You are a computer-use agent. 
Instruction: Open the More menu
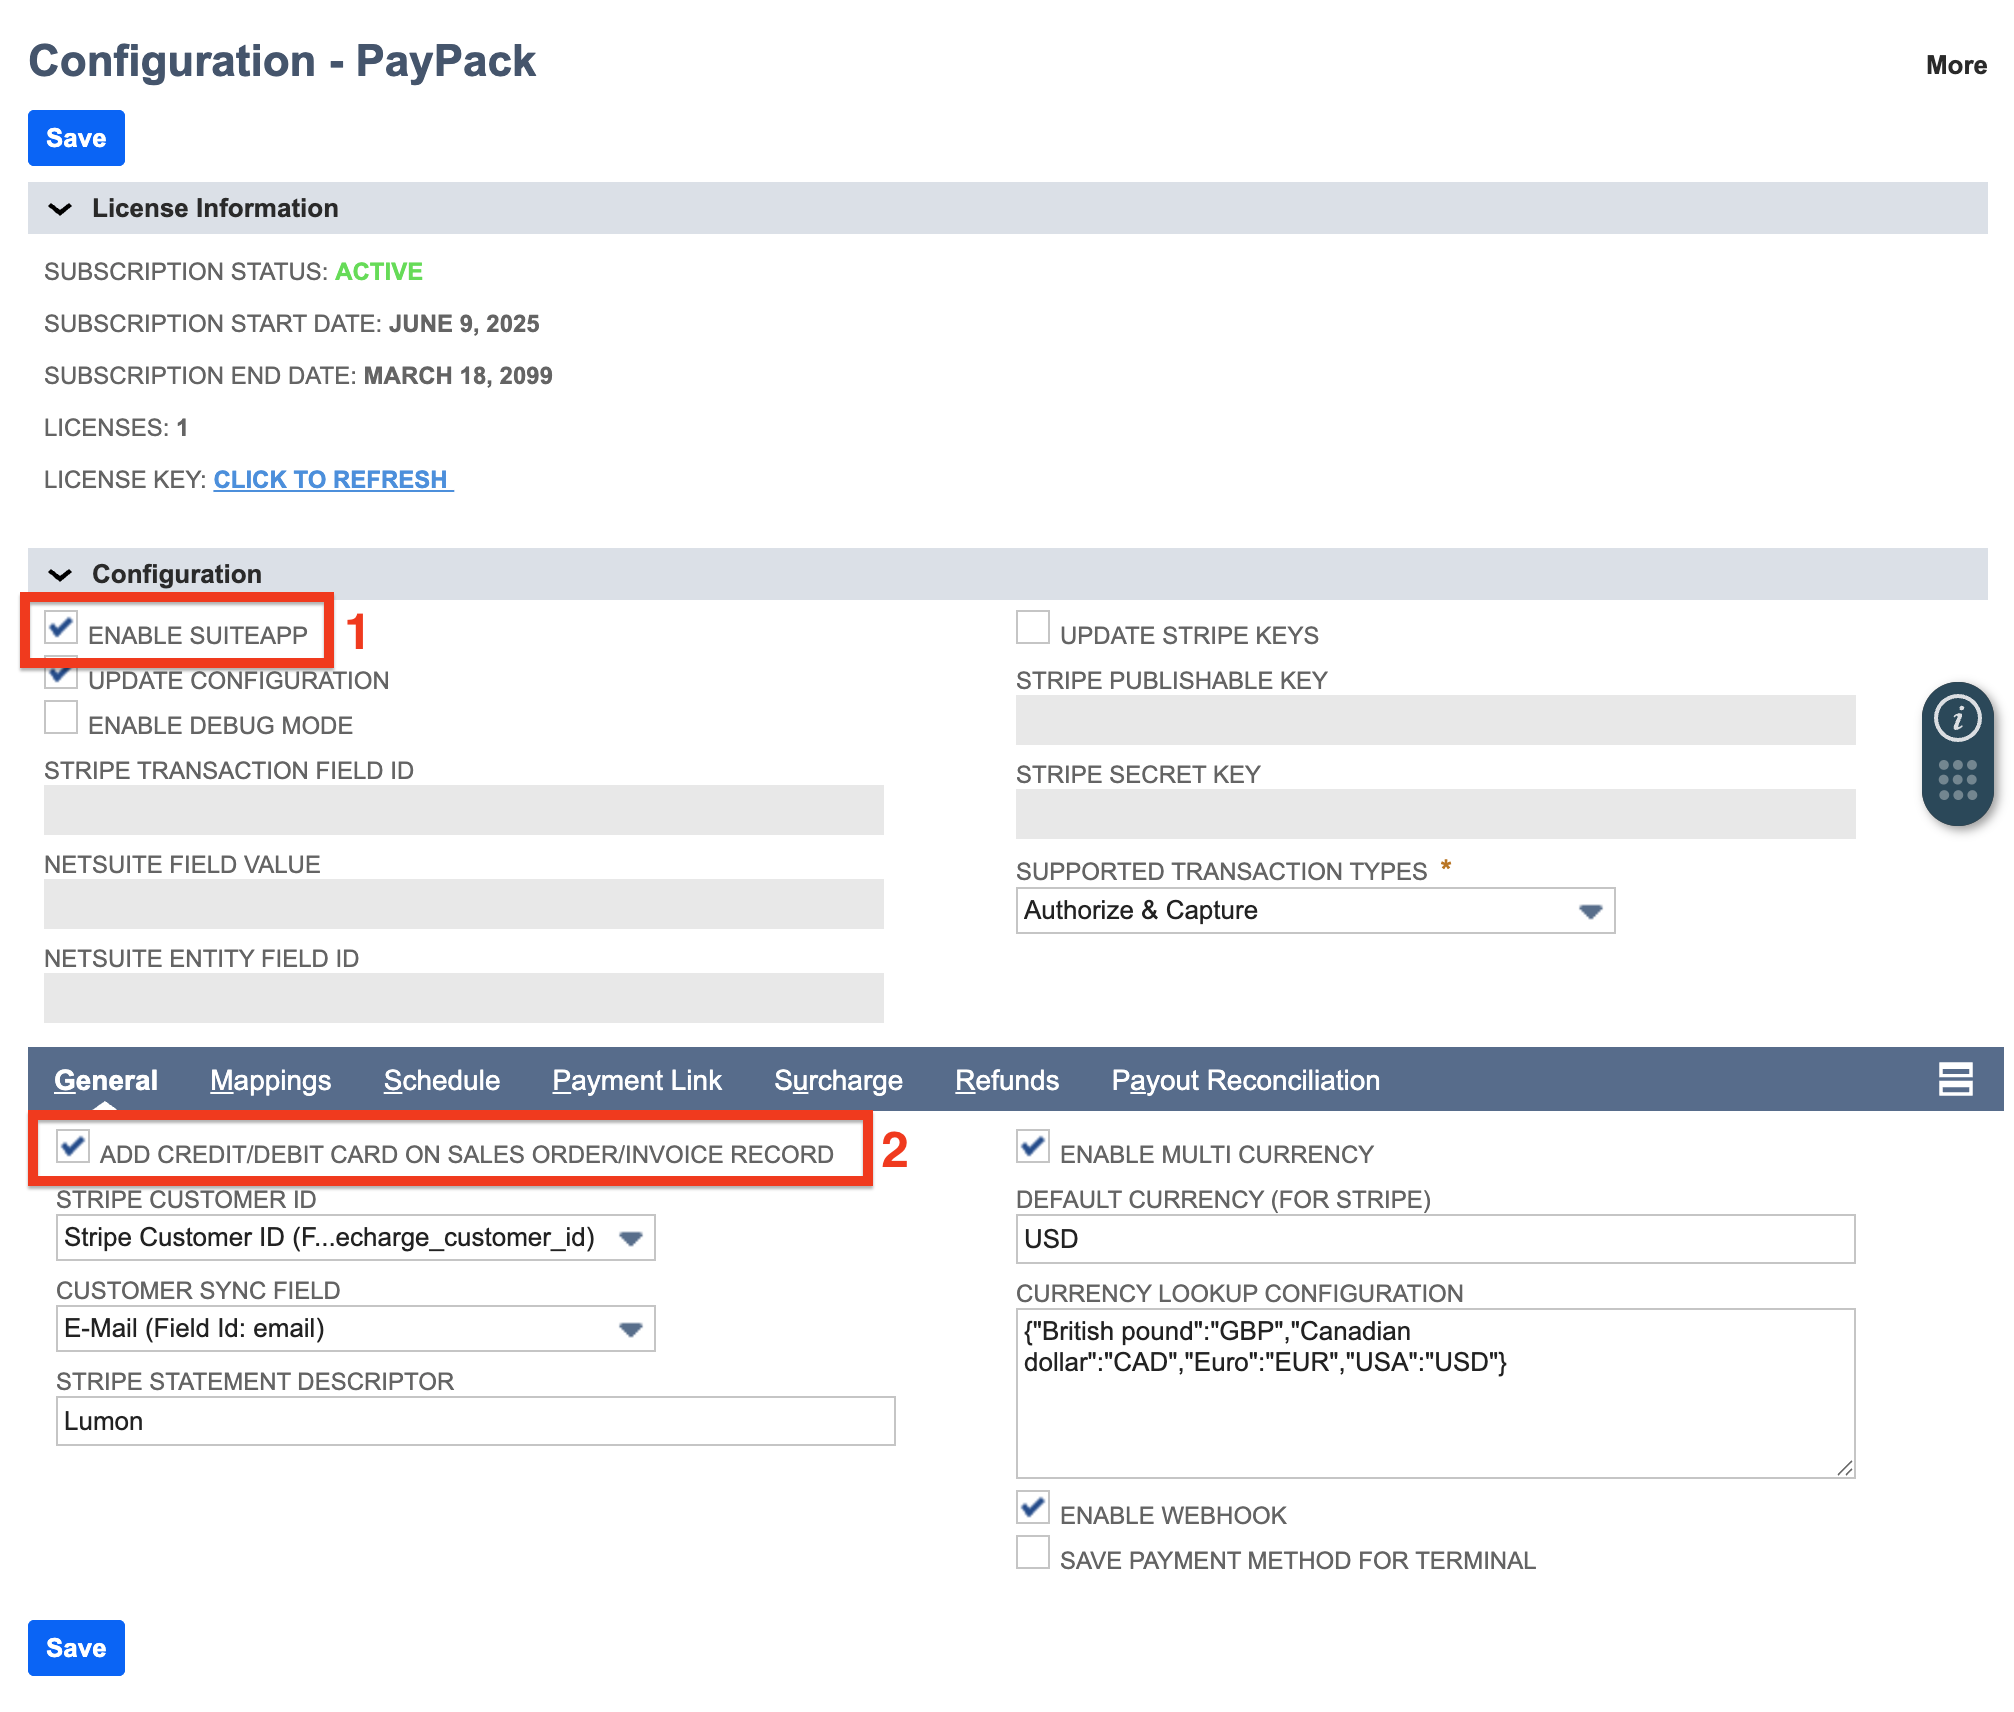click(x=1956, y=65)
